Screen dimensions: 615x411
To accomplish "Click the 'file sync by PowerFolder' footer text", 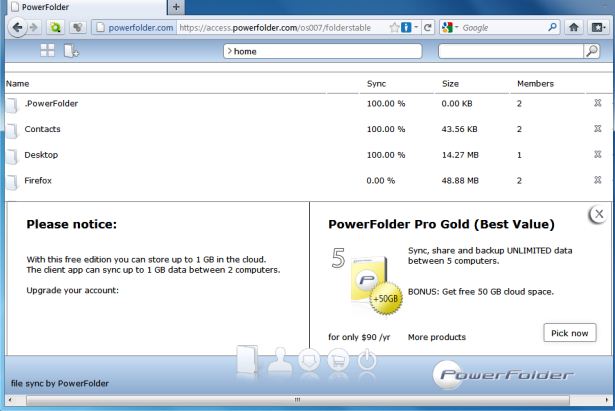I will tap(60, 383).
